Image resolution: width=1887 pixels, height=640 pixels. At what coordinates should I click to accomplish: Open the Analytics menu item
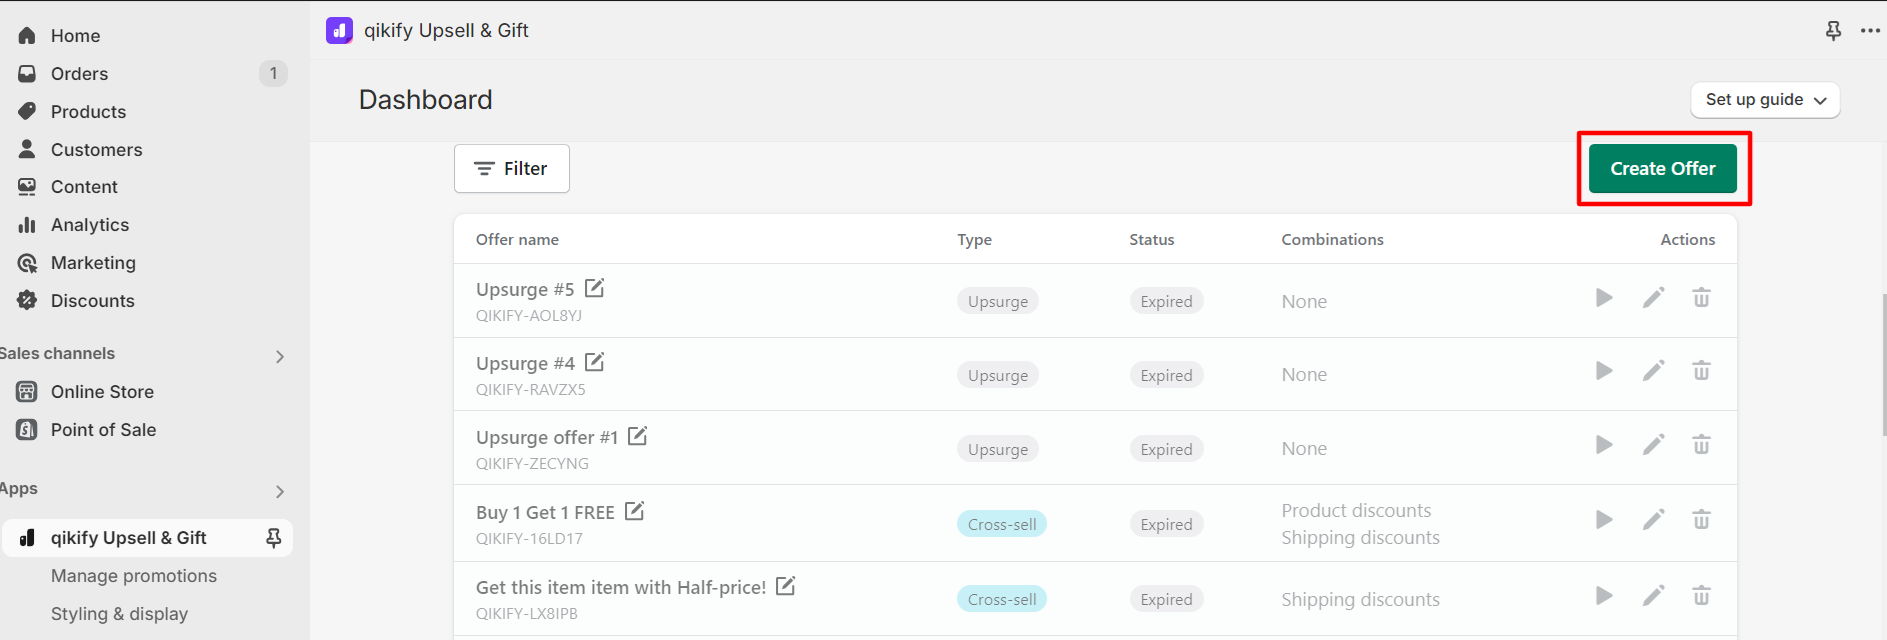(90, 225)
